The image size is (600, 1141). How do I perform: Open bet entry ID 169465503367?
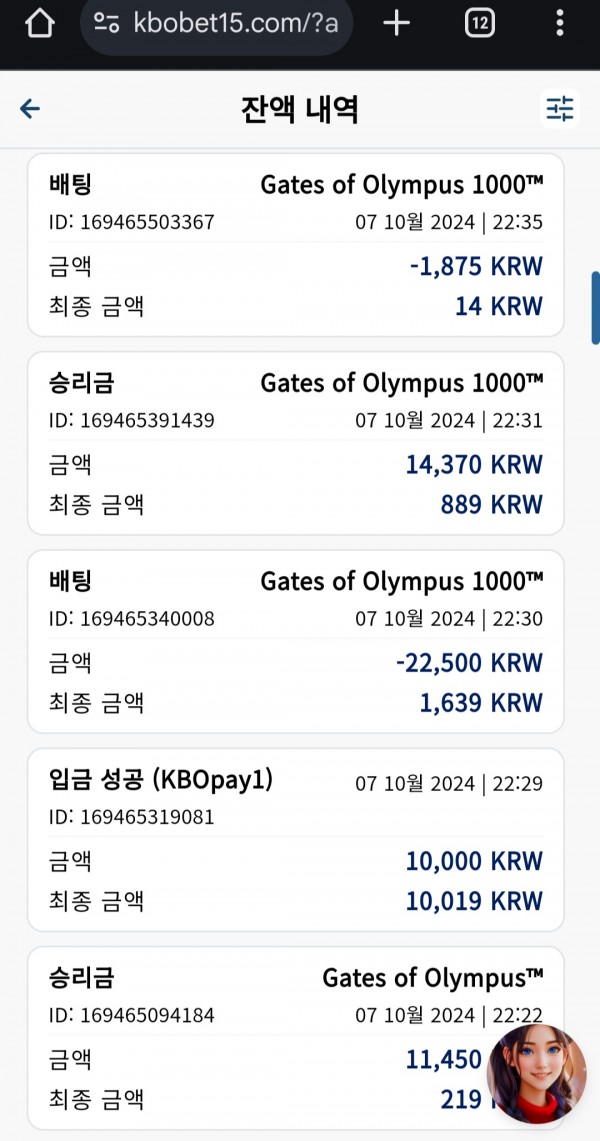click(x=296, y=245)
